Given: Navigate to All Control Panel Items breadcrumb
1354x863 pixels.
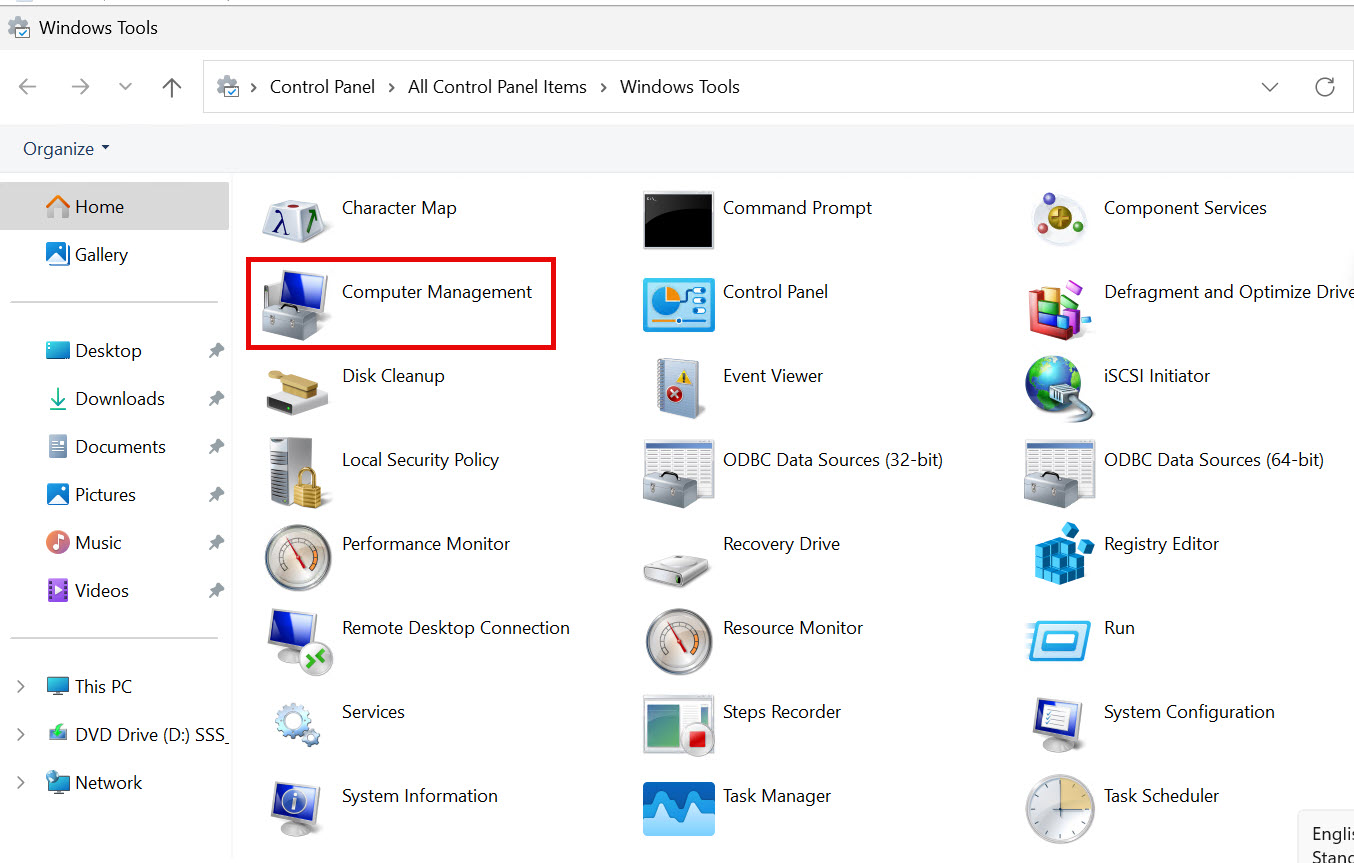Looking at the screenshot, I should (x=497, y=87).
